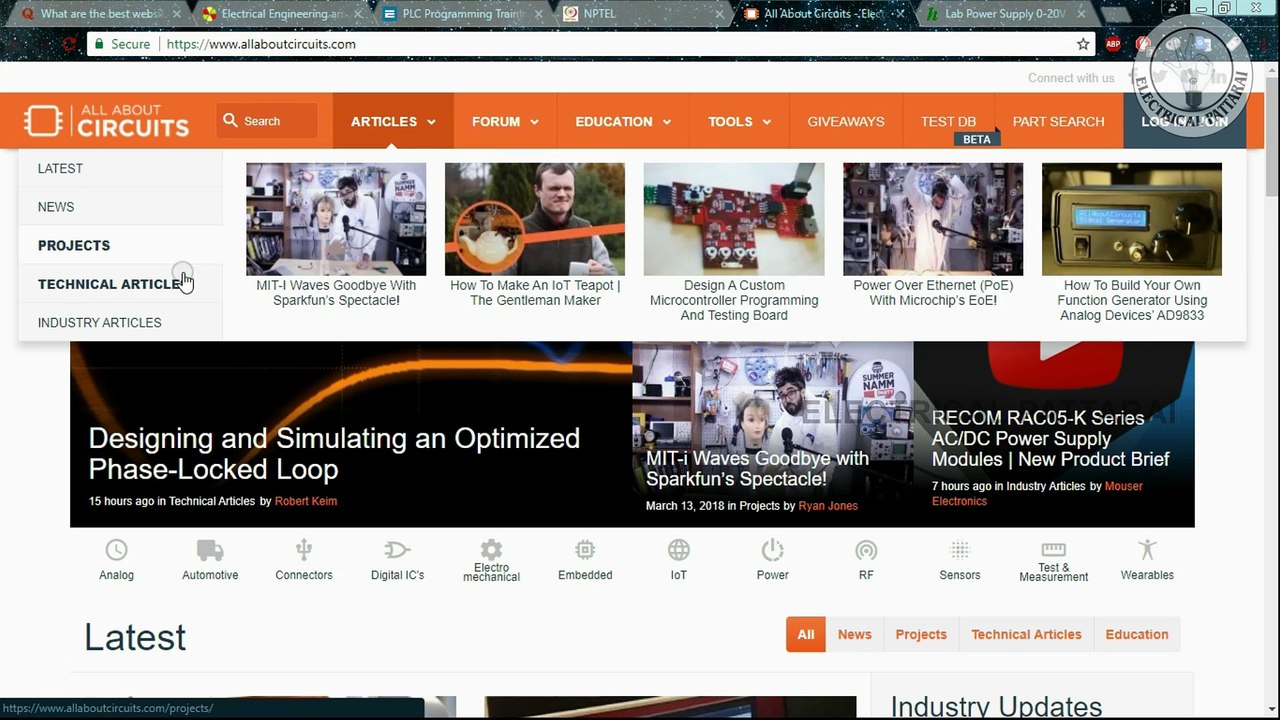
Task: Click author link Robert Keim
Action: (x=306, y=501)
